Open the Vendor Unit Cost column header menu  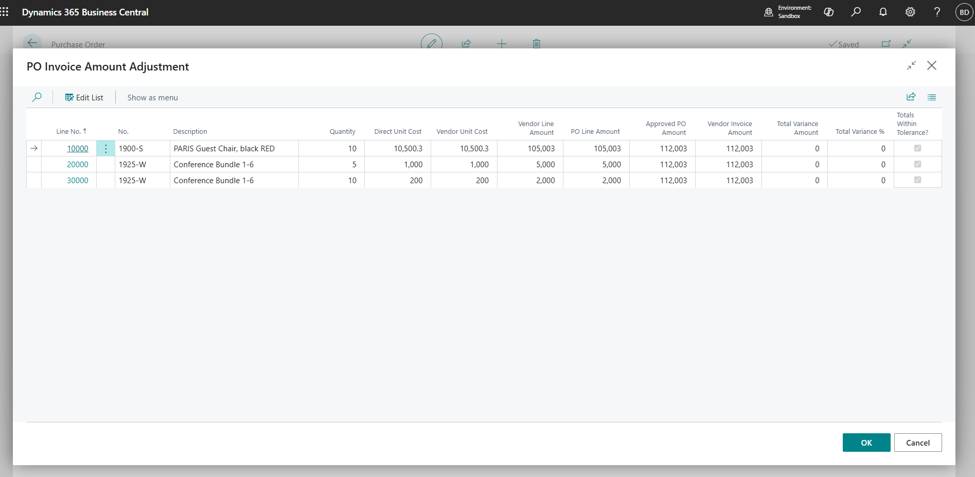(x=462, y=131)
